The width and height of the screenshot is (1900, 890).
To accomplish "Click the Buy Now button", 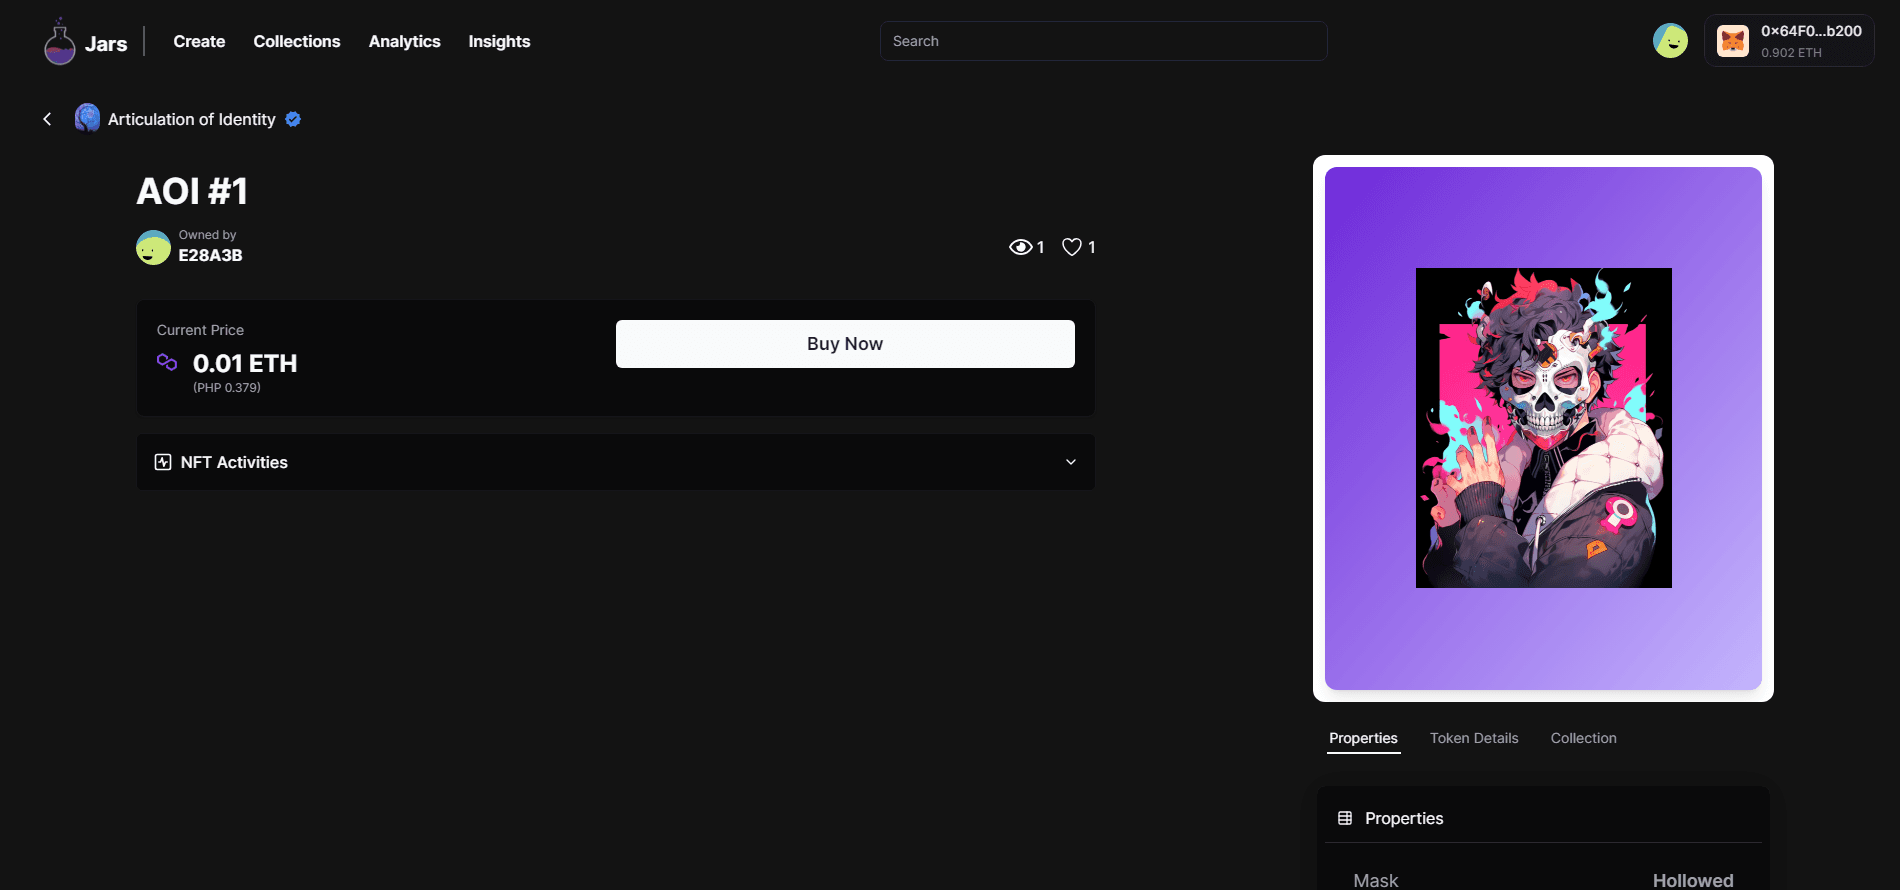I will (x=845, y=344).
